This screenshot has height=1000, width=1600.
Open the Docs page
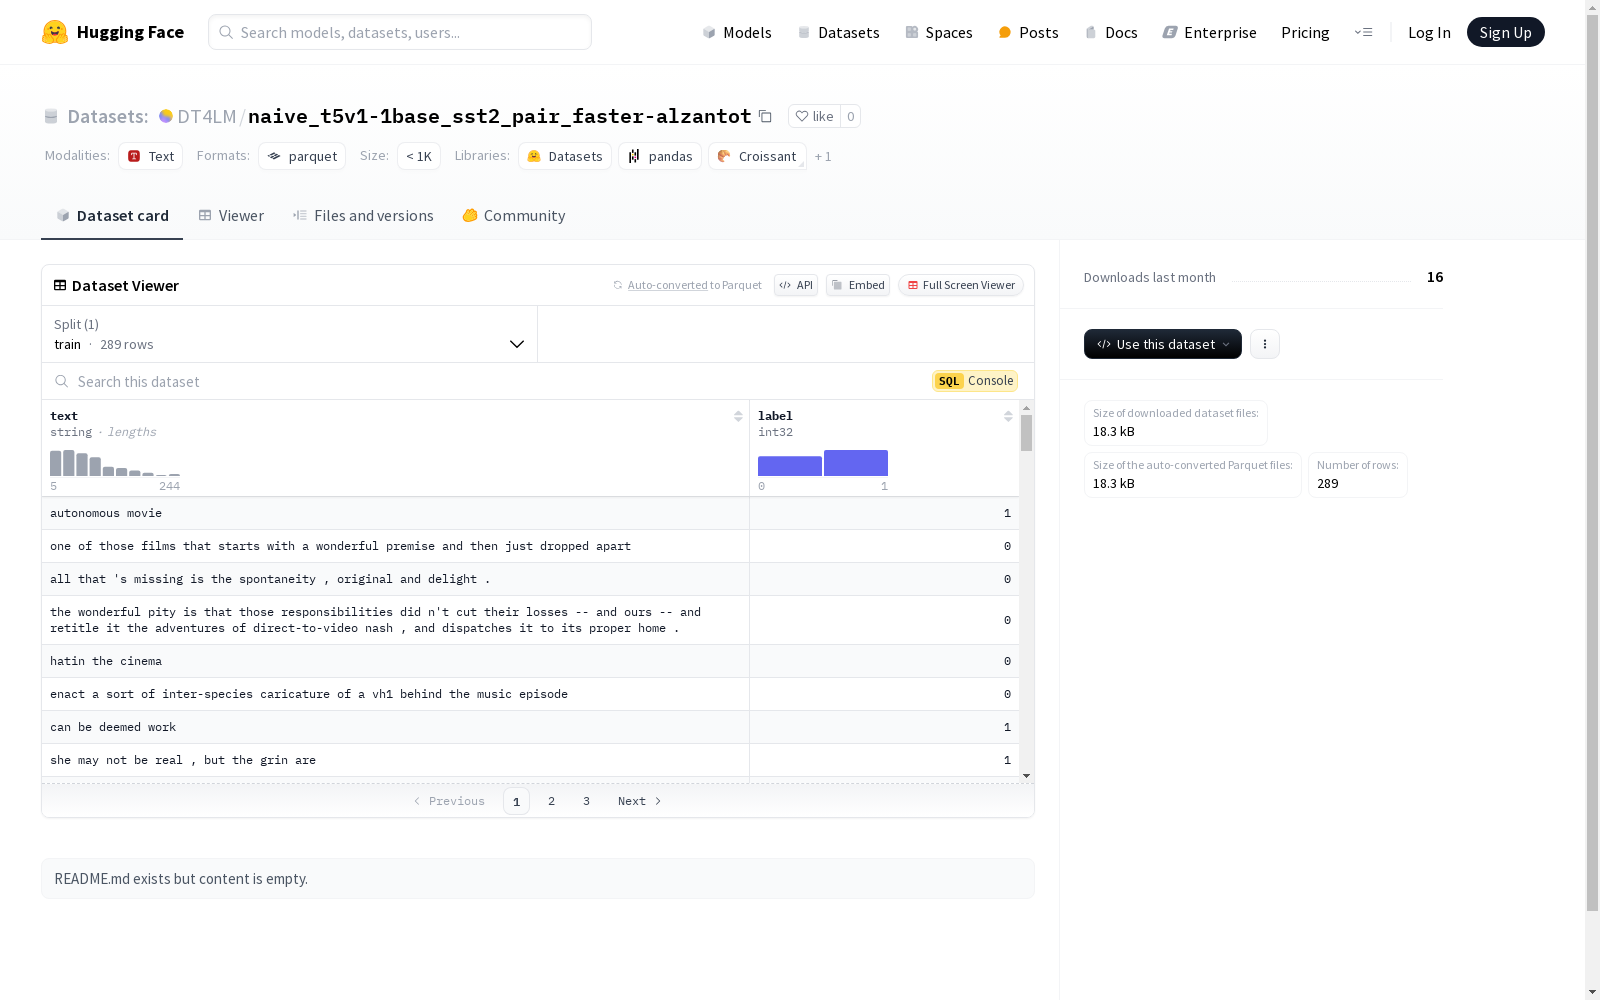click(1111, 32)
